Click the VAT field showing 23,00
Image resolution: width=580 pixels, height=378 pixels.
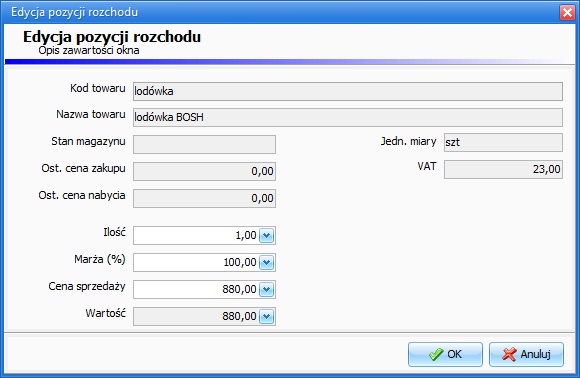(503, 169)
